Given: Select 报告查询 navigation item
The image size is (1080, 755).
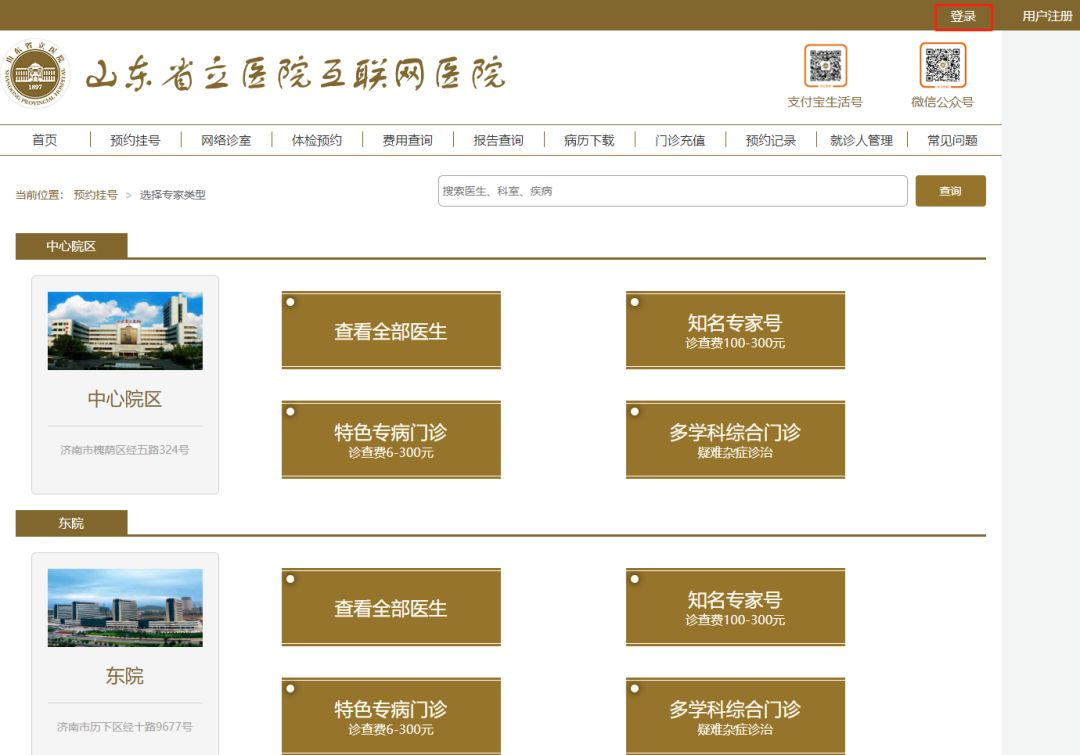Looking at the screenshot, I should coord(498,140).
